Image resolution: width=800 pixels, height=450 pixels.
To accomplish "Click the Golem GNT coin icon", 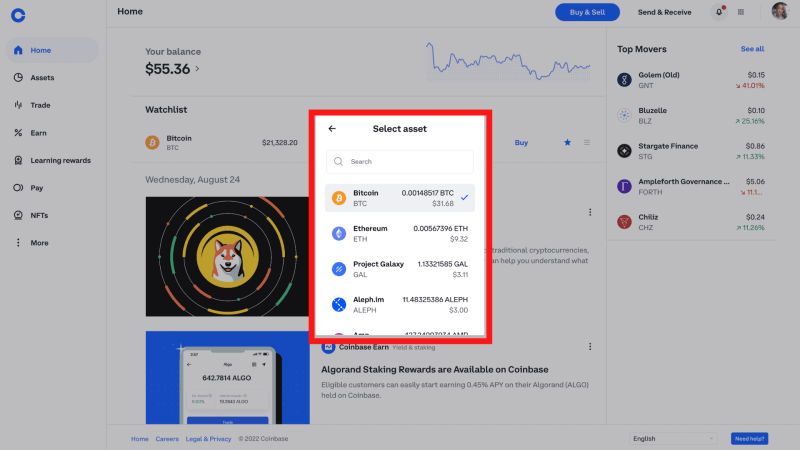I will pos(624,80).
